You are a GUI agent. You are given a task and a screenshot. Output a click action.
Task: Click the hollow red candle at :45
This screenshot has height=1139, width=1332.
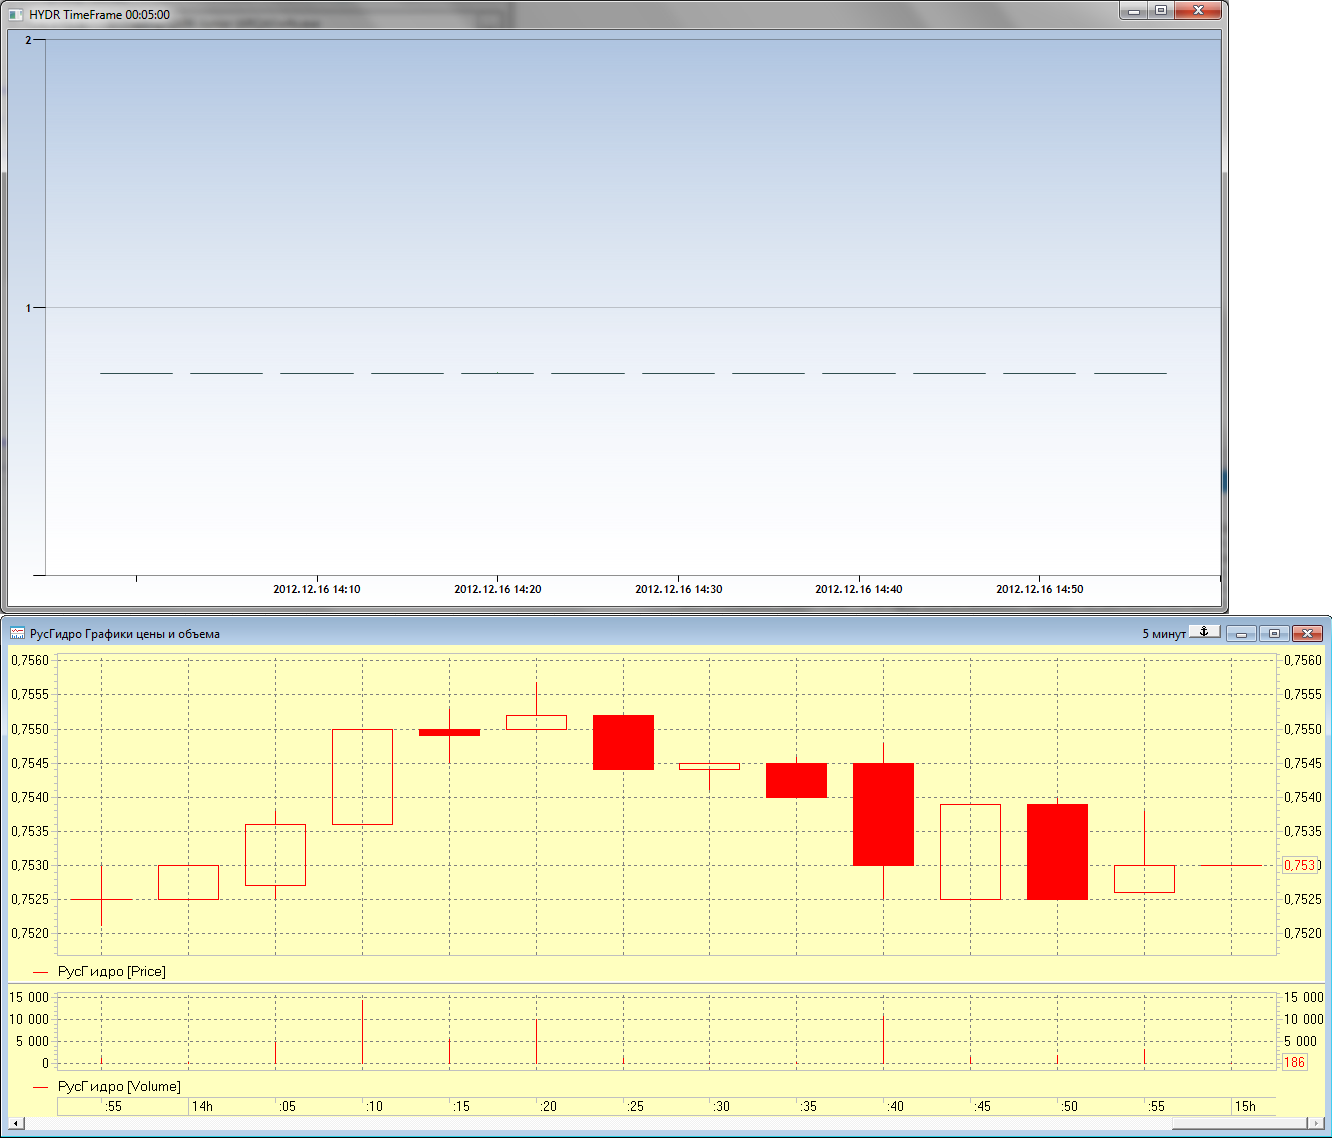tap(970, 852)
